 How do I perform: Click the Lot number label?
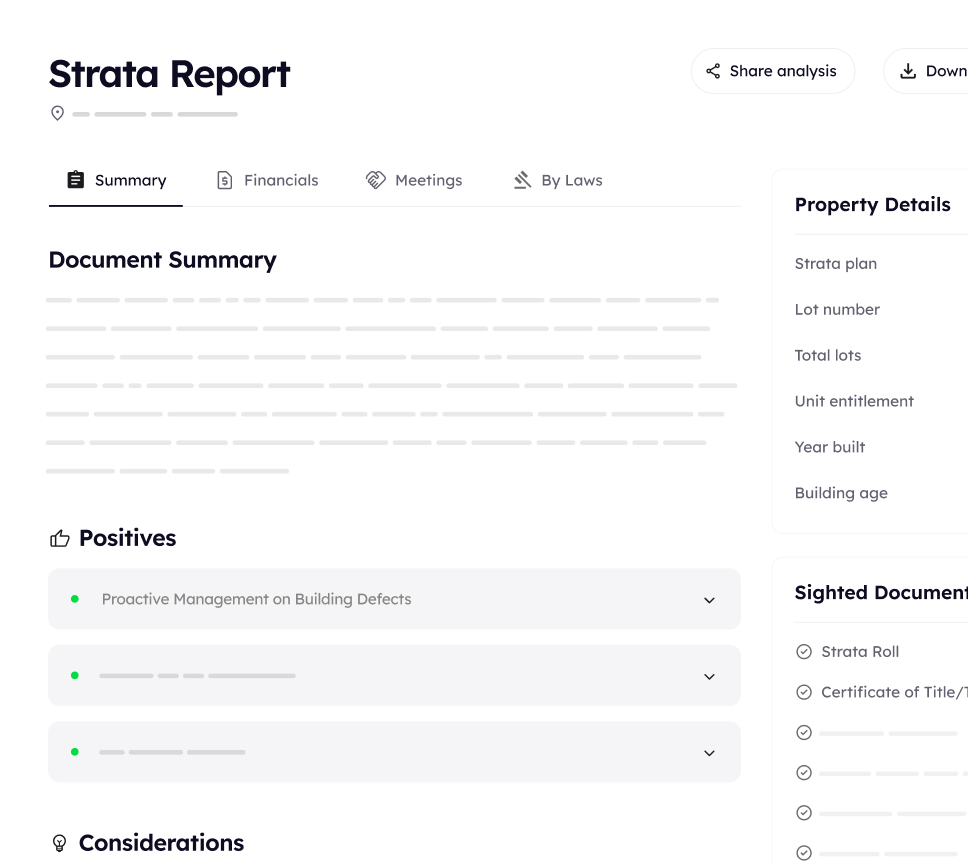point(837,309)
